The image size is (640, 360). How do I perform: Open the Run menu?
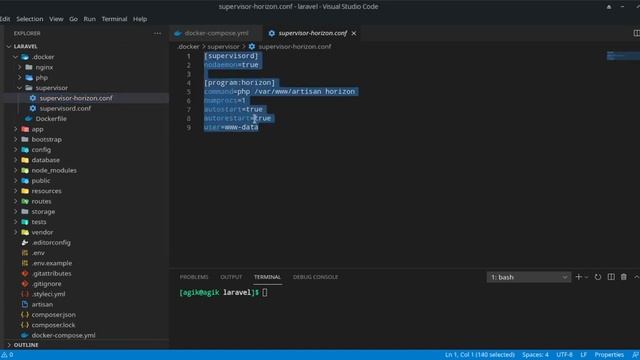click(x=89, y=19)
